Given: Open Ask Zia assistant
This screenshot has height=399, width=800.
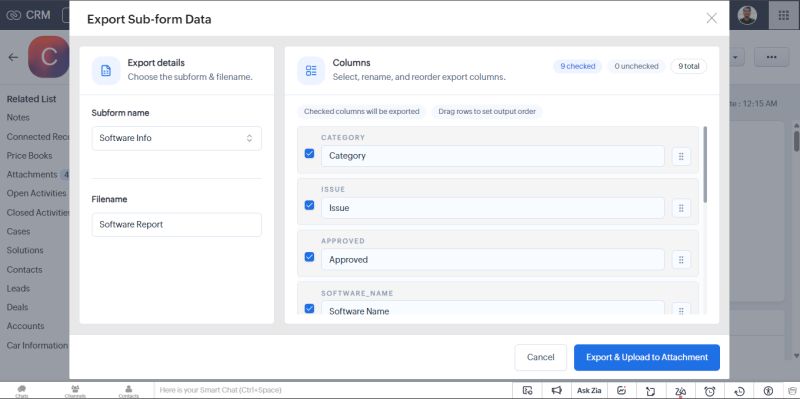Looking at the screenshot, I should coord(589,390).
